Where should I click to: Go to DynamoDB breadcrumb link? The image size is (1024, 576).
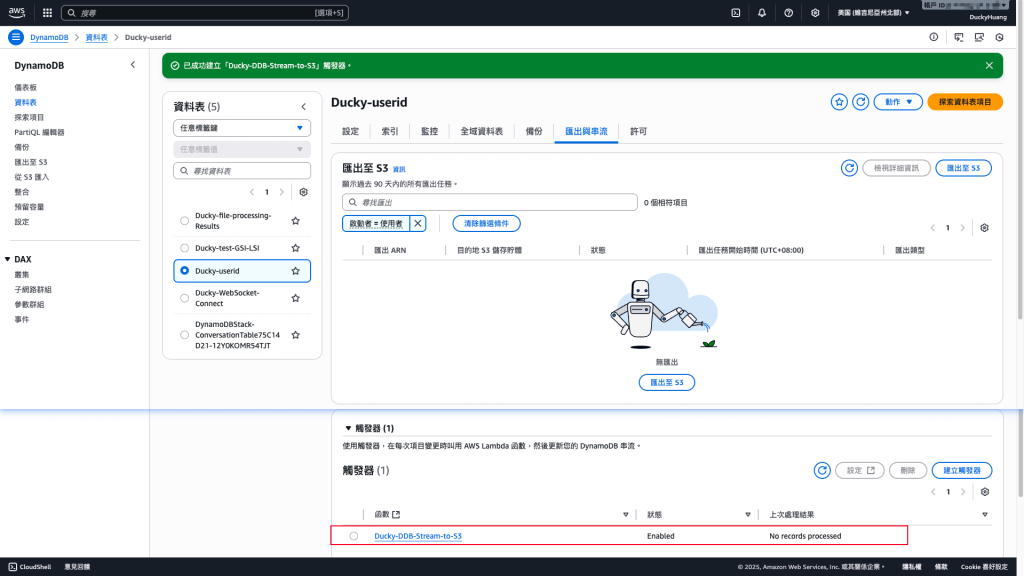49,37
